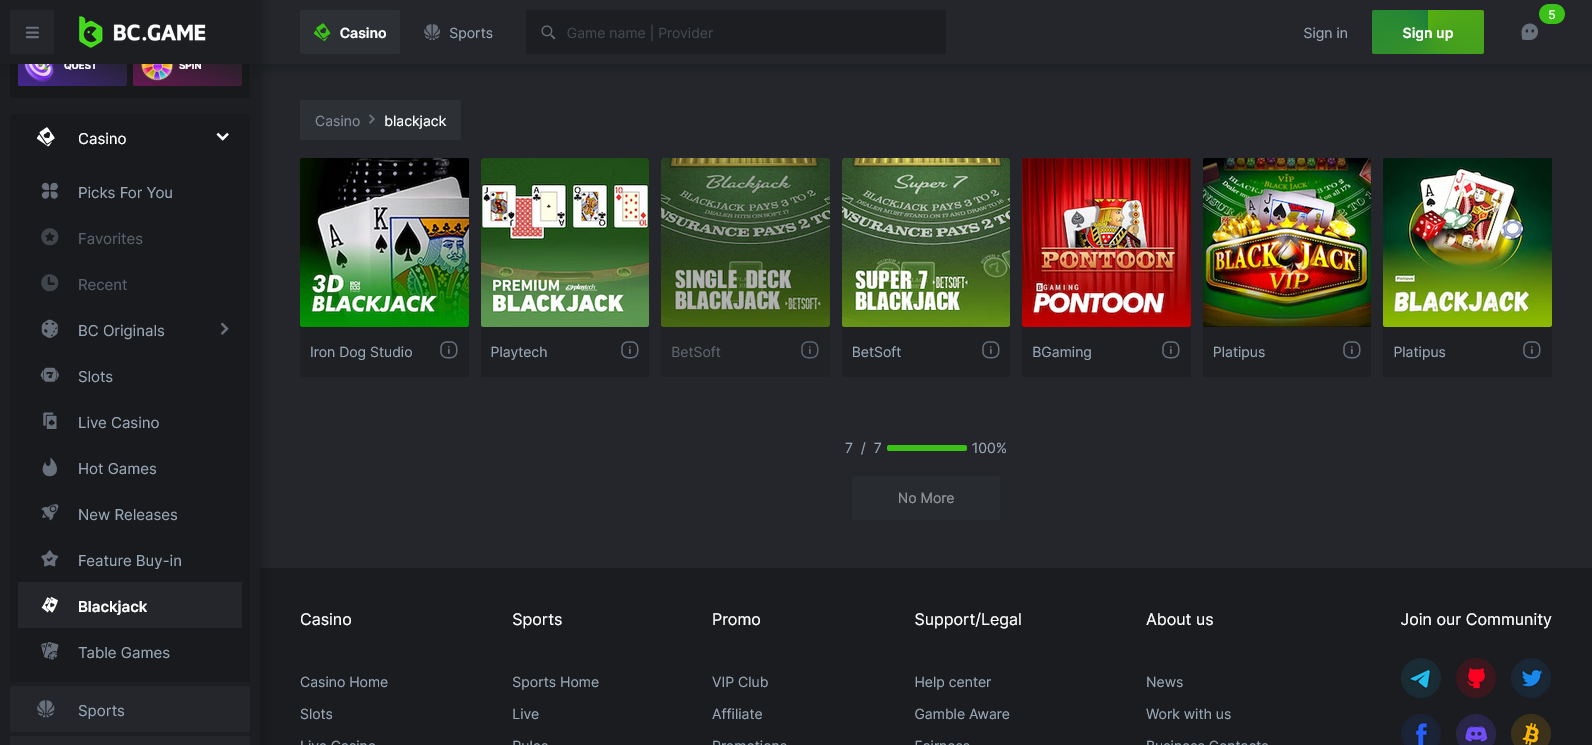Collapse the Casino sidebar section
1592x745 pixels.
(x=223, y=137)
